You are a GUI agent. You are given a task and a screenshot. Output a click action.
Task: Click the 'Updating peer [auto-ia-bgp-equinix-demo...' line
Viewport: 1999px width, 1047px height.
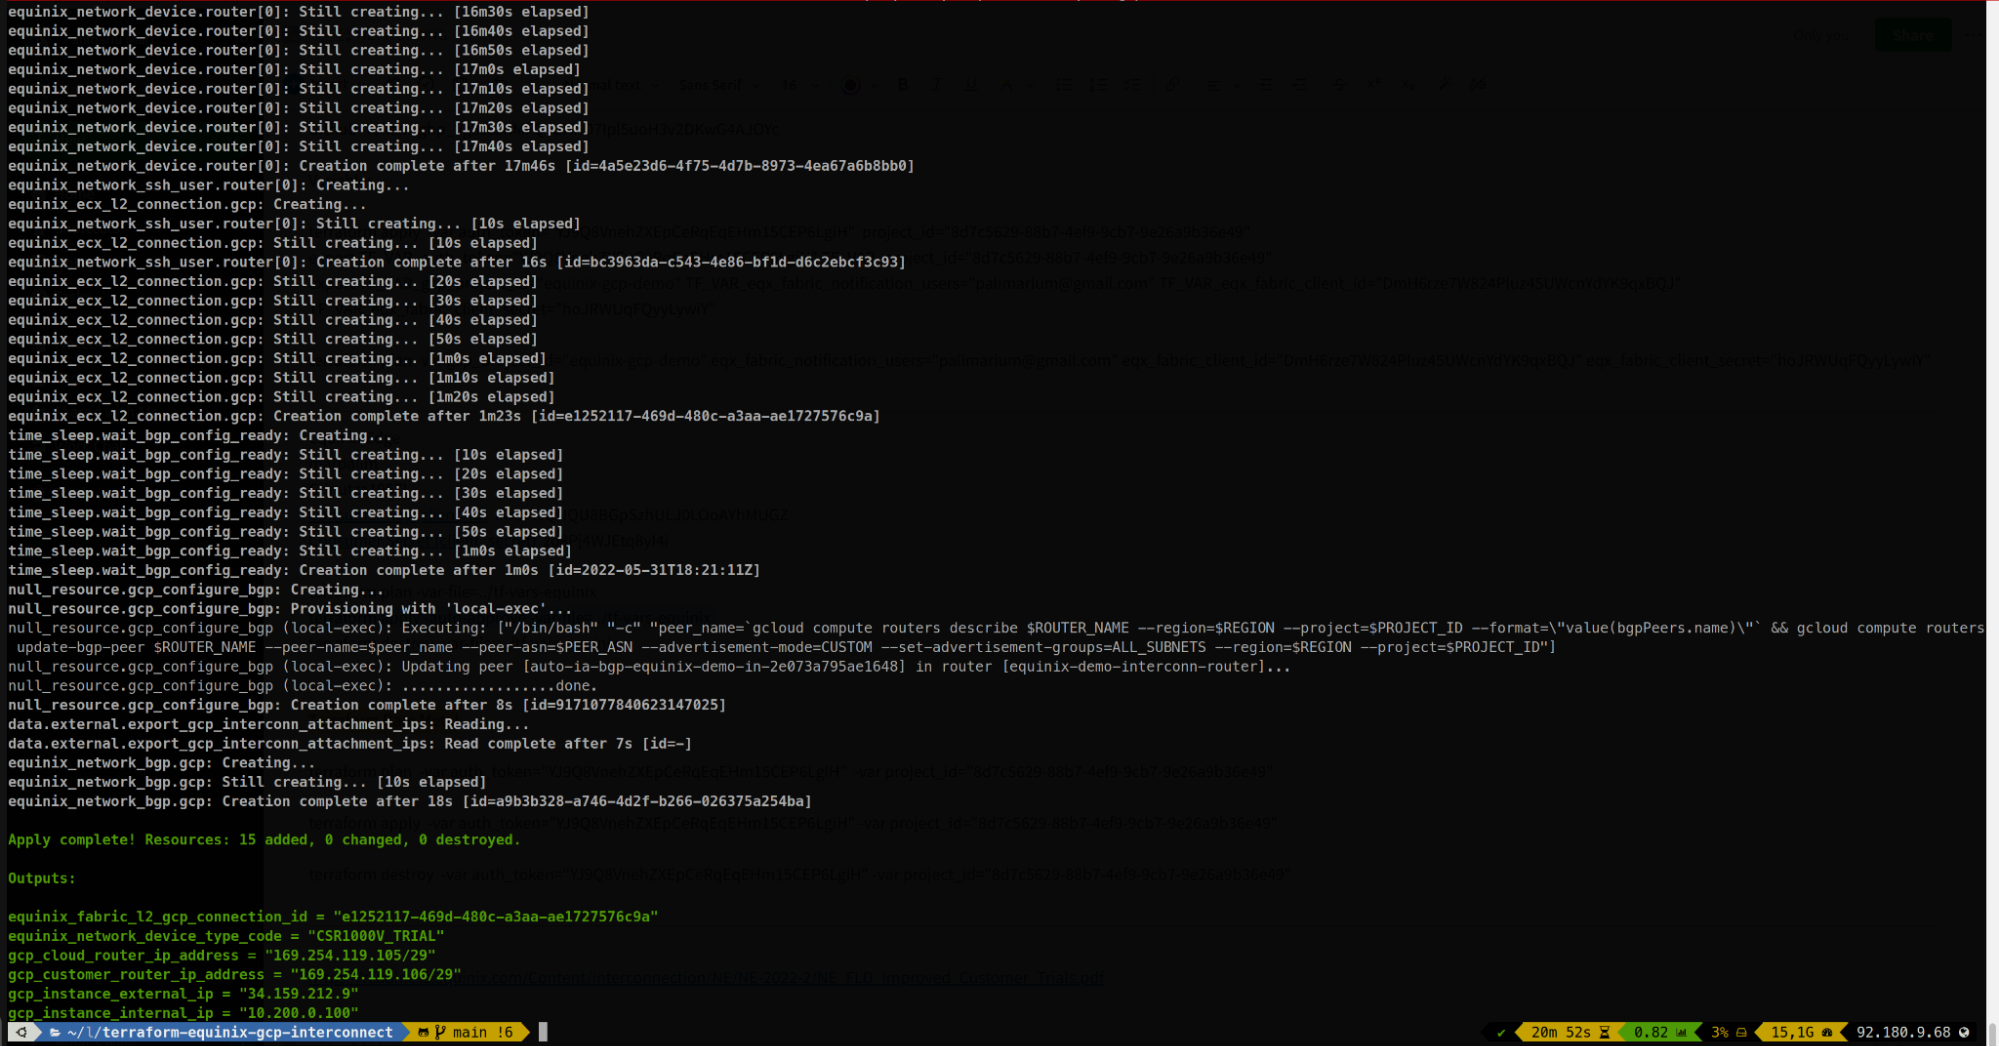pos(650,667)
